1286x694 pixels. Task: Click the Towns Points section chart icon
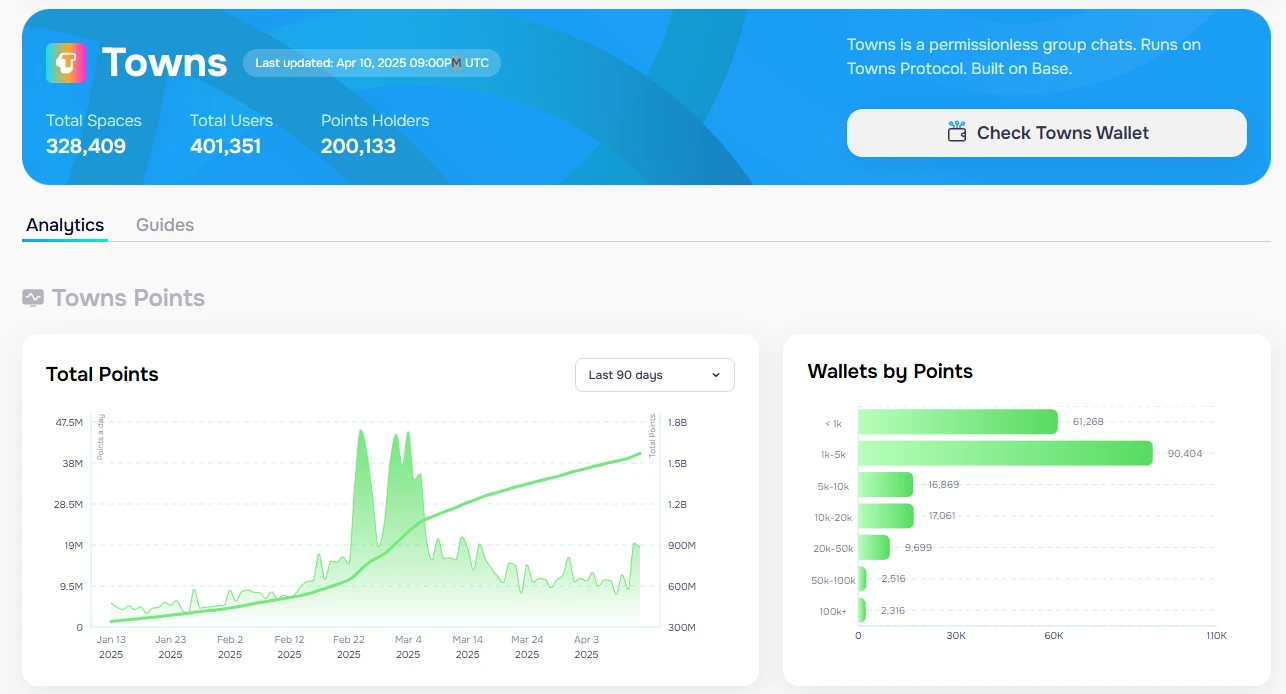tap(33, 298)
